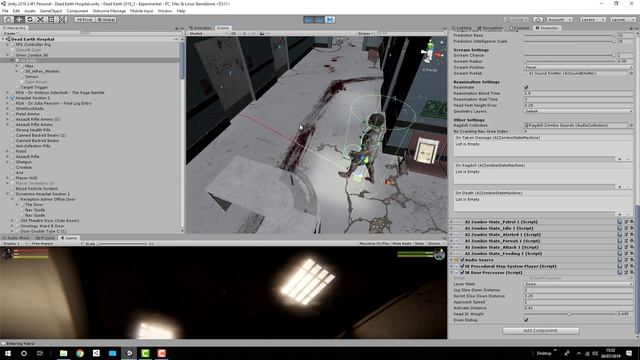Select Player HUD in Hierarchy
This screenshot has width=640, height=360.
(27, 178)
